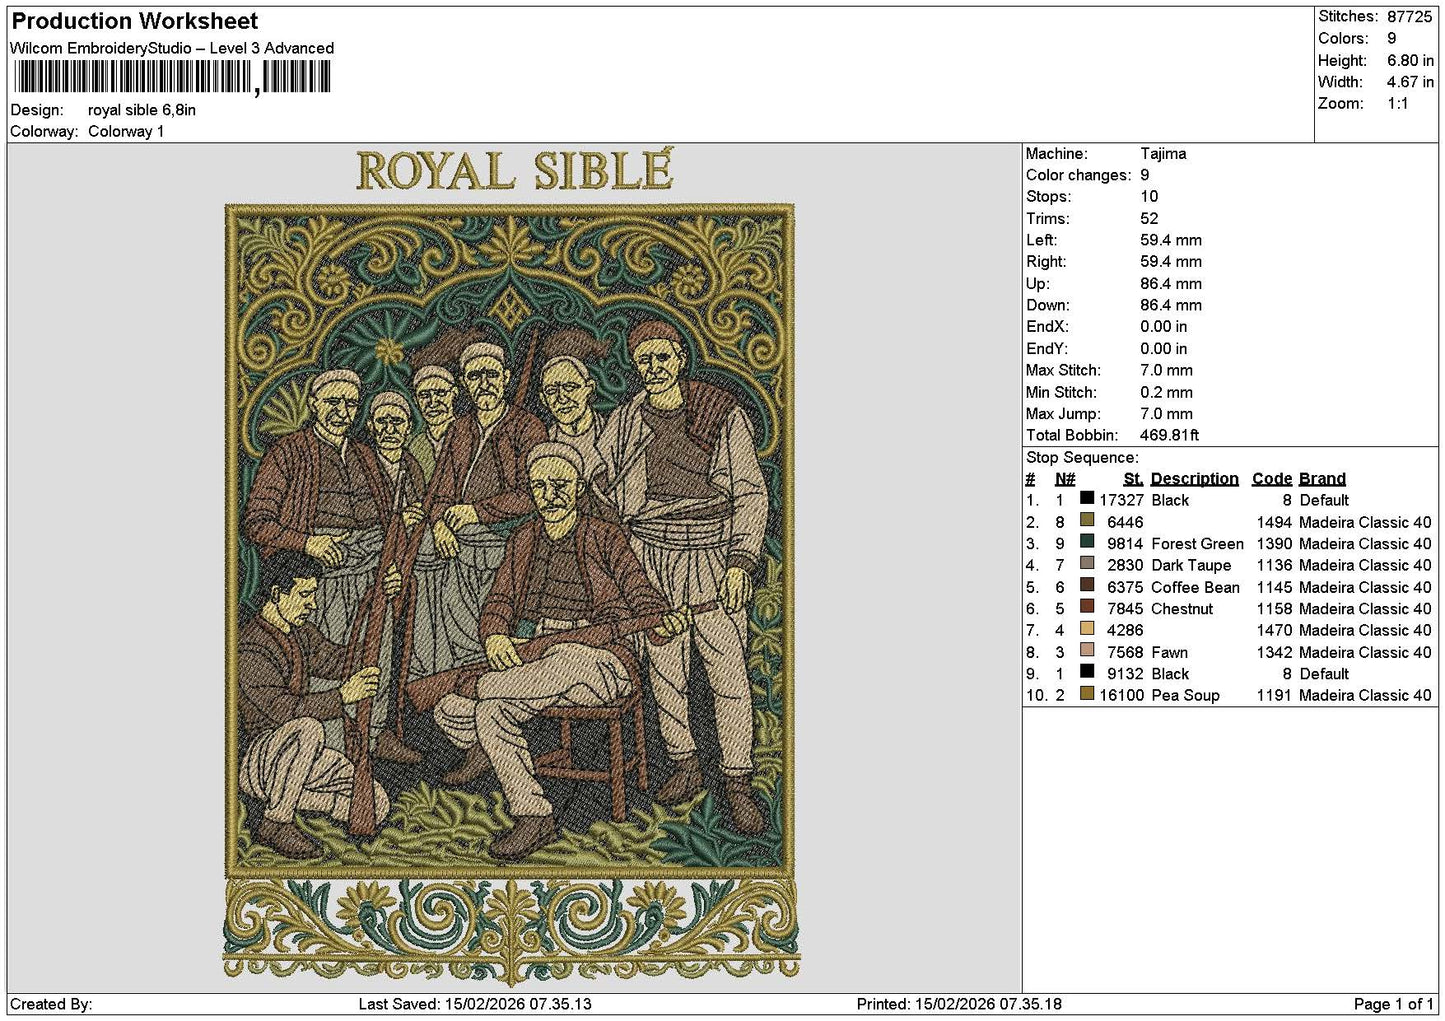Viewport: 1445px width, 1021px height.
Task: Click the 'St.' column header
Action: [1133, 479]
